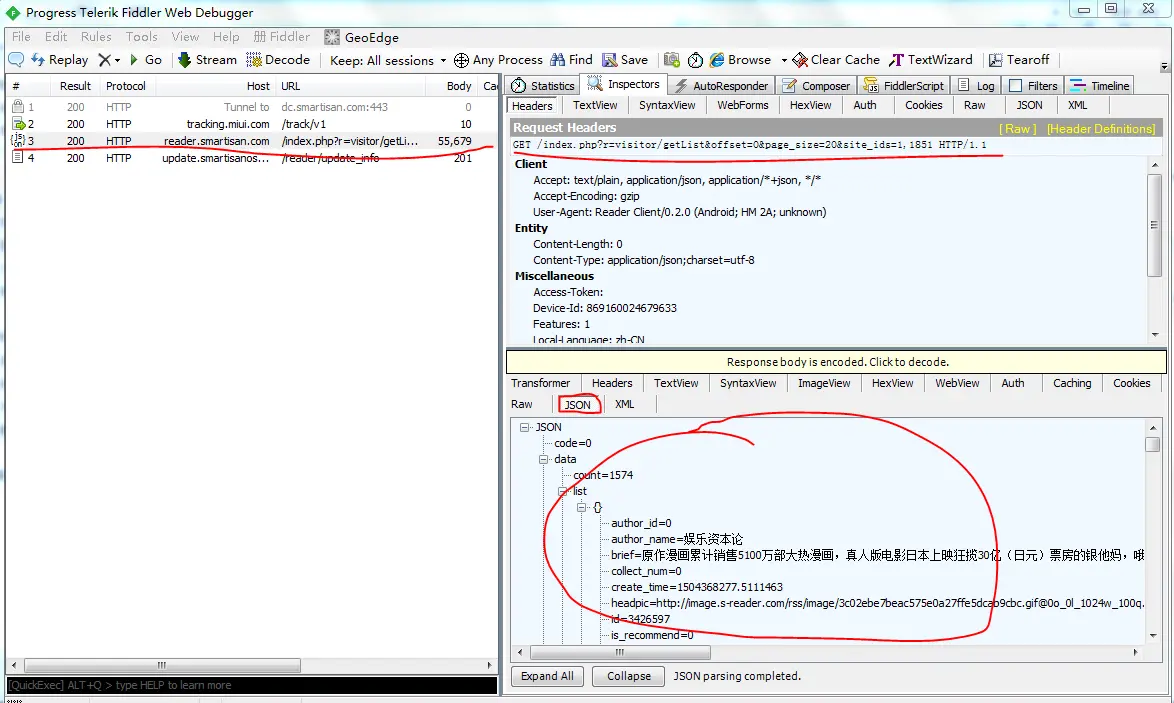Open the Browse dropdown arrow

[784, 61]
